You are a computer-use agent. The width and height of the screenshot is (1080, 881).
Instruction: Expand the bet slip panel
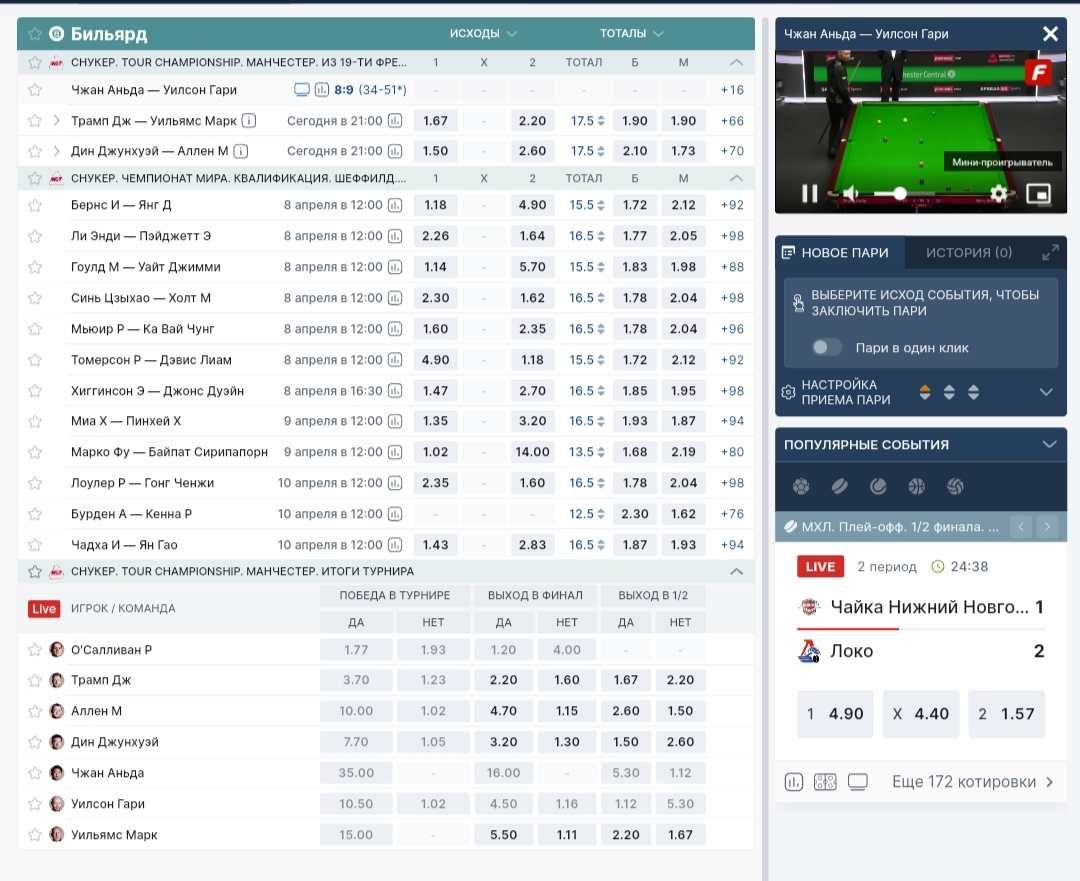point(1050,253)
